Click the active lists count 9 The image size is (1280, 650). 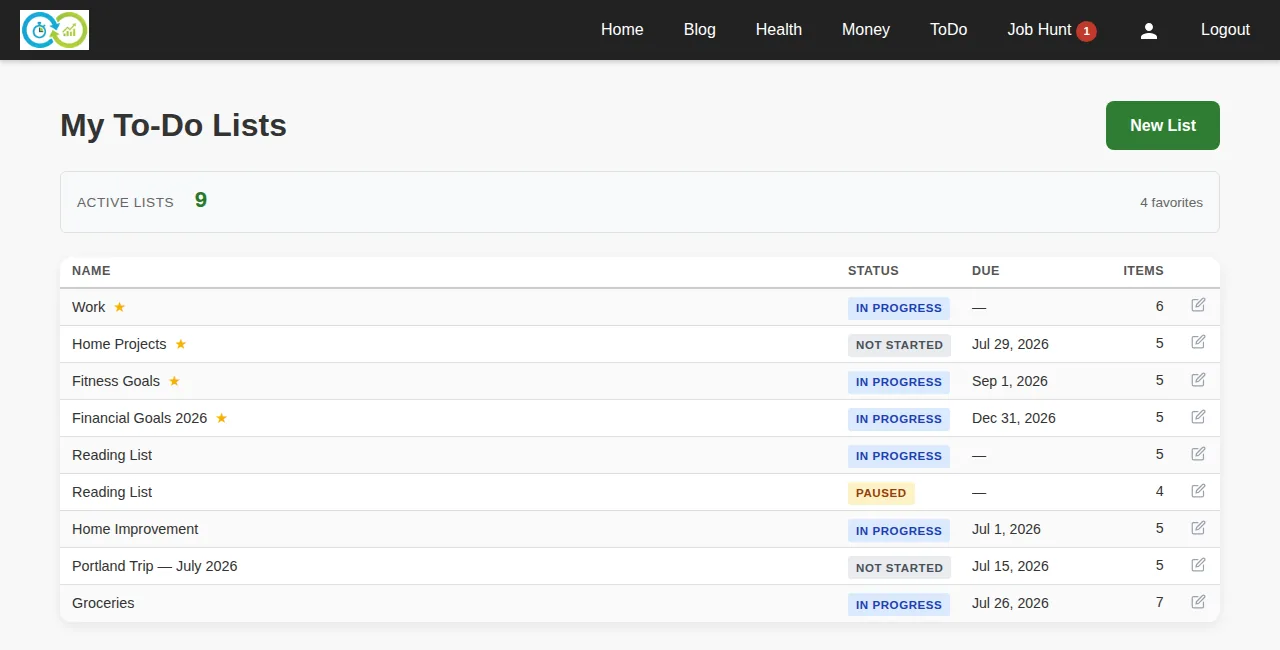(201, 200)
